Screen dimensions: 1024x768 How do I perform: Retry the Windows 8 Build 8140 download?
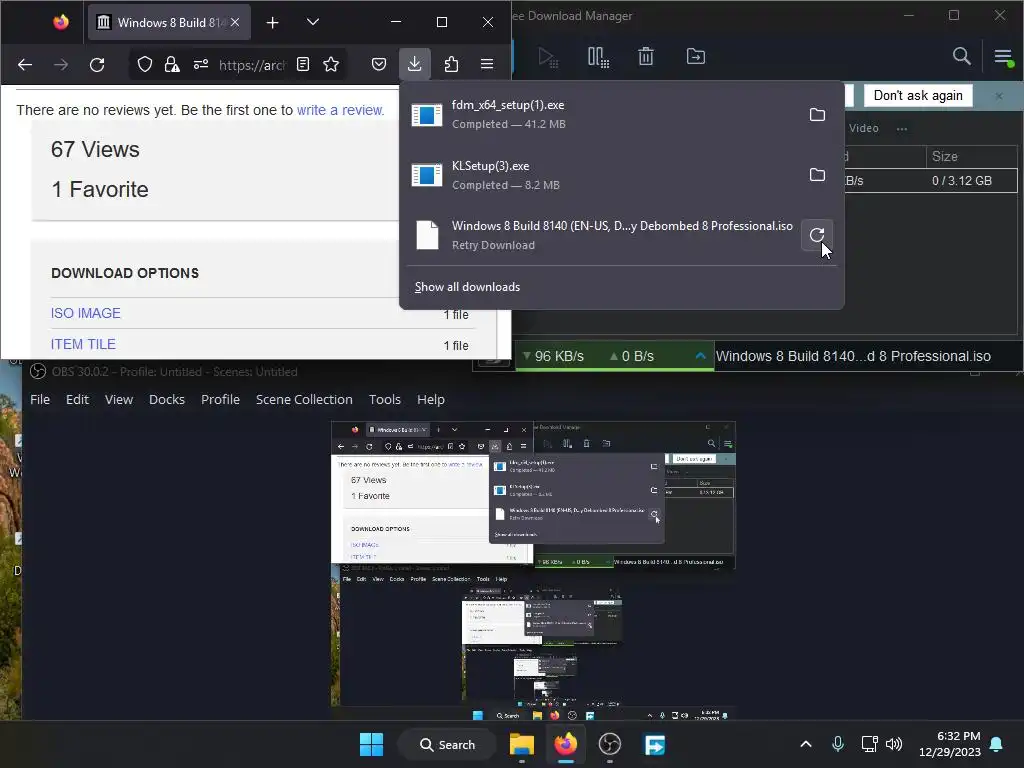pos(817,235)
